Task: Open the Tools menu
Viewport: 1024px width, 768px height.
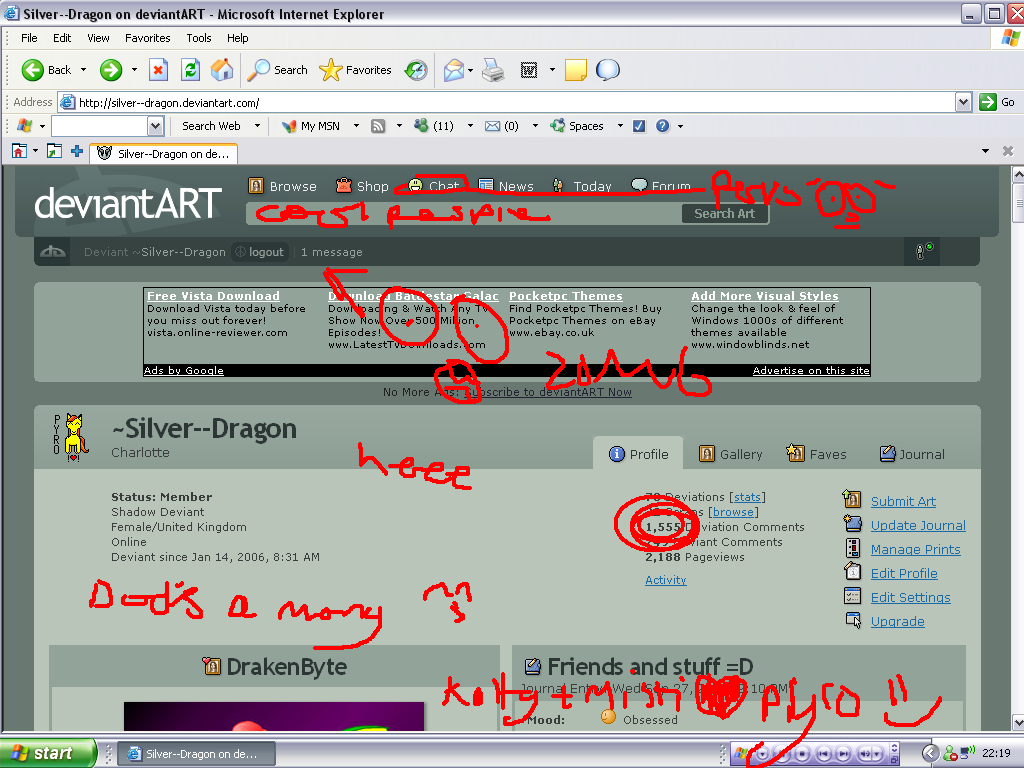Action: tap(199, 38)
